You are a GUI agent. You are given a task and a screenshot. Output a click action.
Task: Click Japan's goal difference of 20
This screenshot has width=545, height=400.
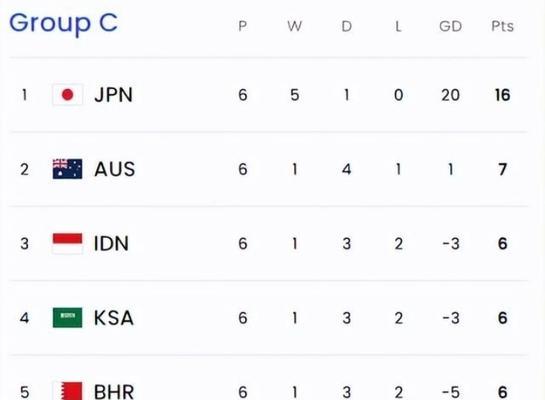coord(450,95)
